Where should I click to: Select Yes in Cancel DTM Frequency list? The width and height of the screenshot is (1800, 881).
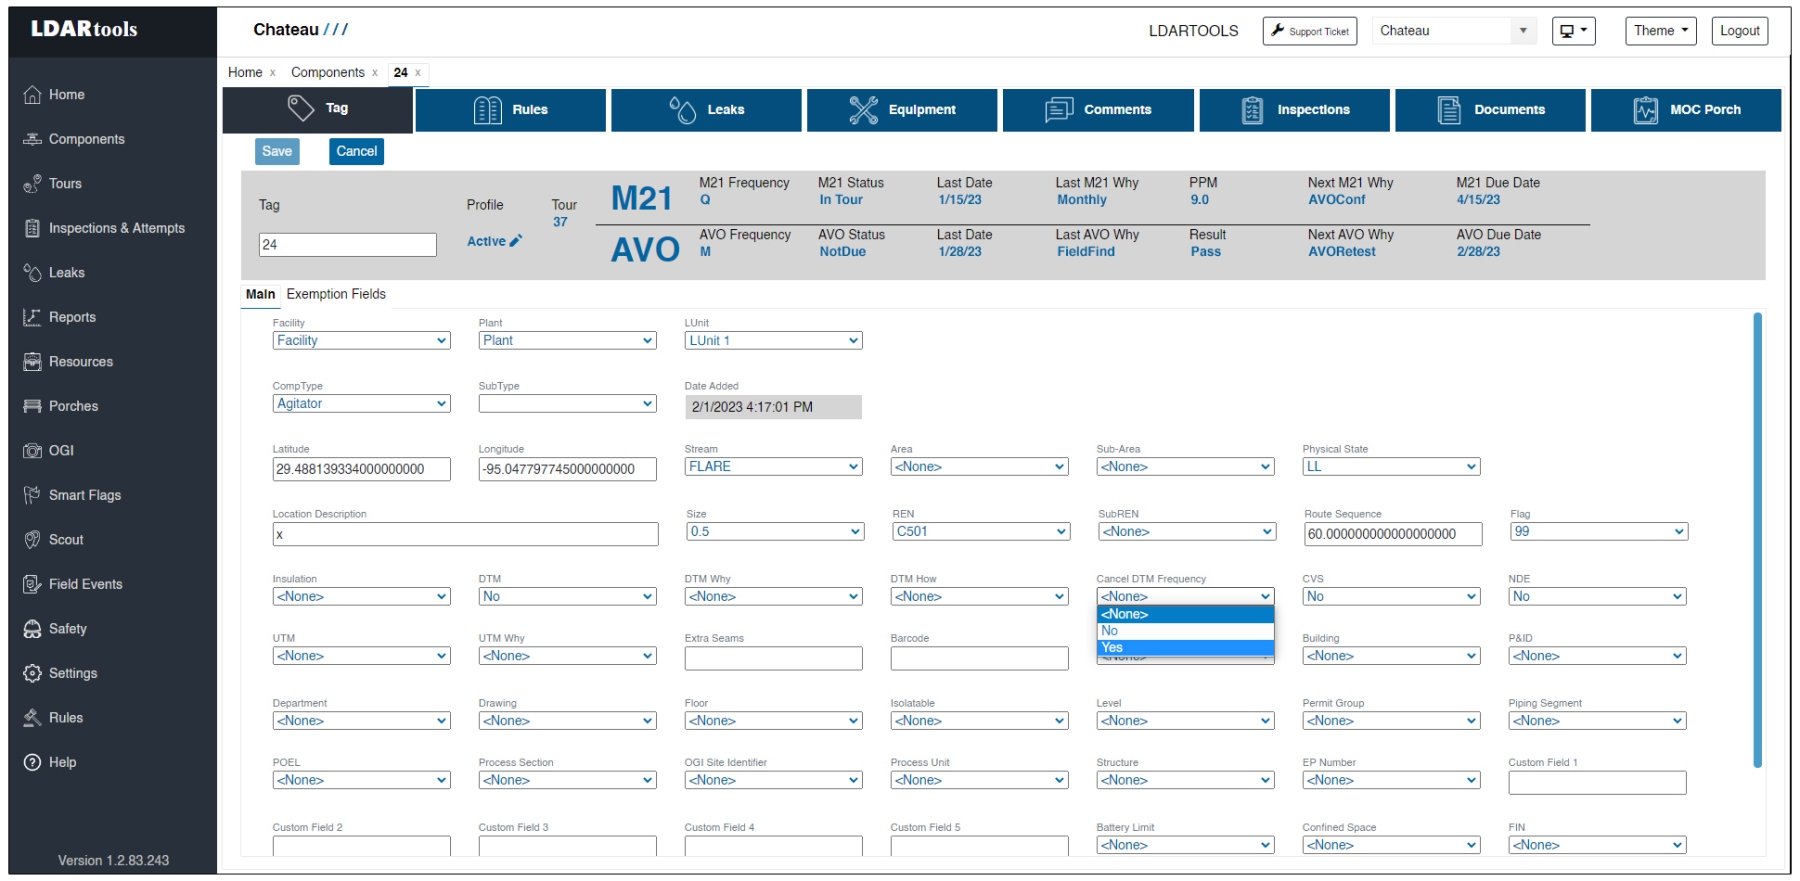point(1184,648)
